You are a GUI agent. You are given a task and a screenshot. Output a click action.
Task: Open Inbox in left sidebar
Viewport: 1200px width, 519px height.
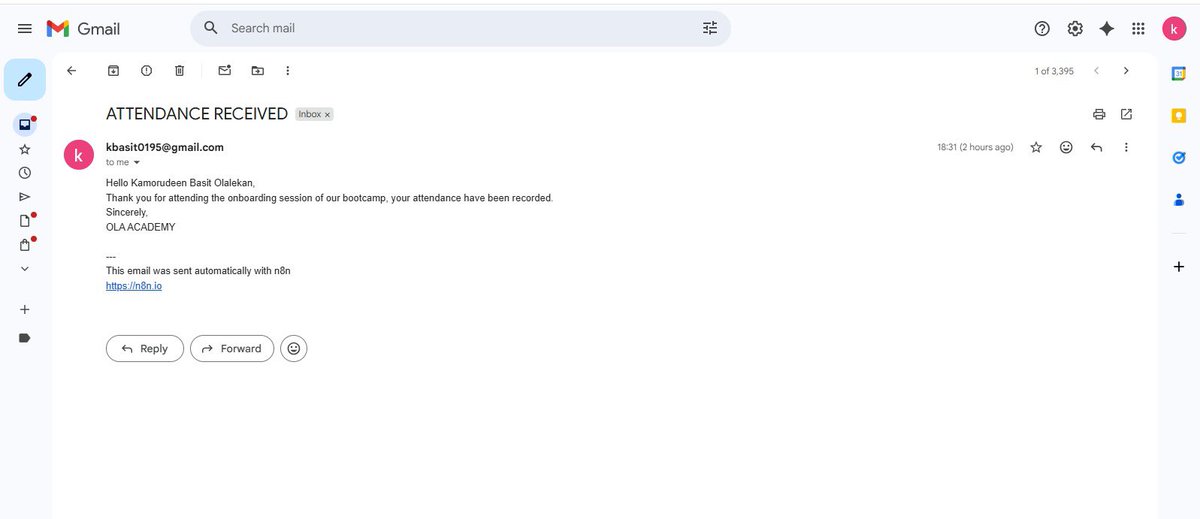(25, 124)
